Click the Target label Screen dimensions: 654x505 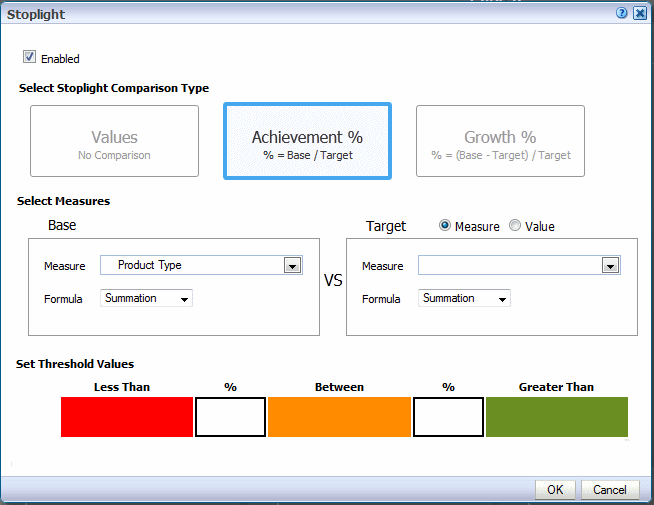386,226
